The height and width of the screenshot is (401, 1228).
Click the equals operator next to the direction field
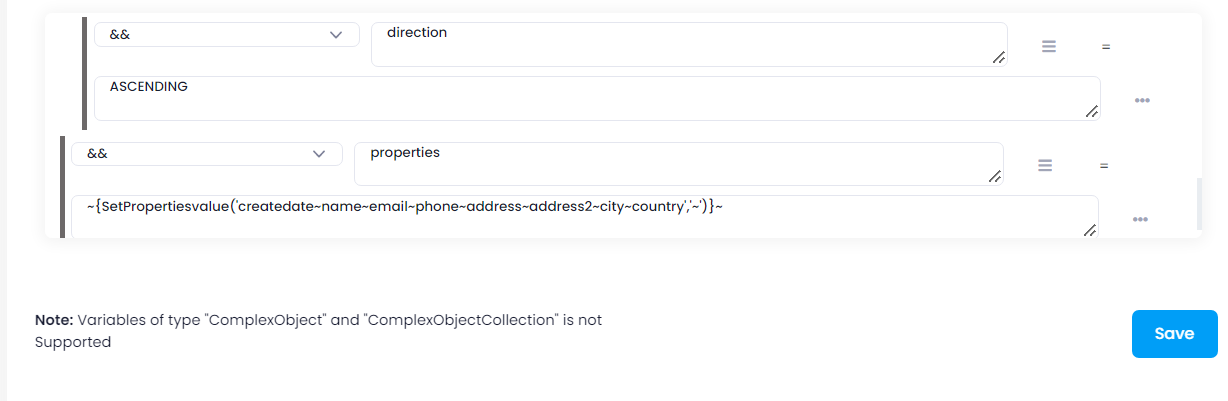pos(1106,47)
